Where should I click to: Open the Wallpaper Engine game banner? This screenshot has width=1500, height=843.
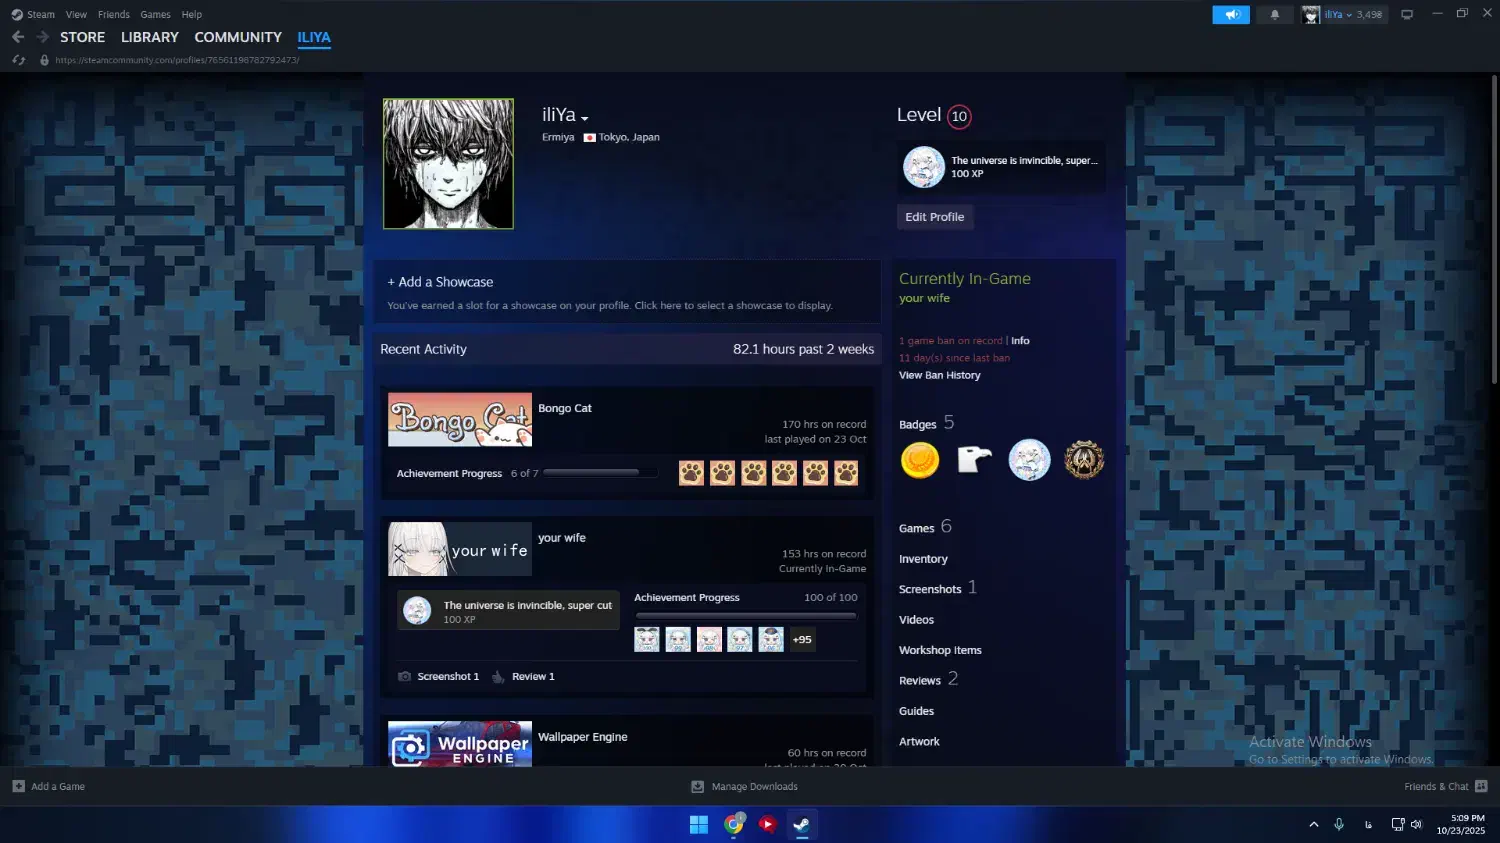tap(460, 744)
